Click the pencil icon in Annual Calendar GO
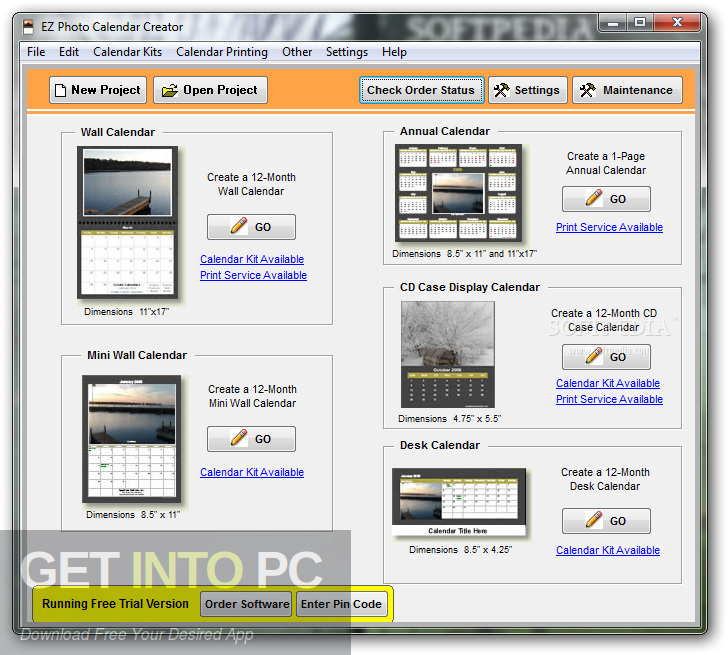Image resolution: width=728 pixels, height=655 pixels. pyautogui.click(x=594, y=198)
